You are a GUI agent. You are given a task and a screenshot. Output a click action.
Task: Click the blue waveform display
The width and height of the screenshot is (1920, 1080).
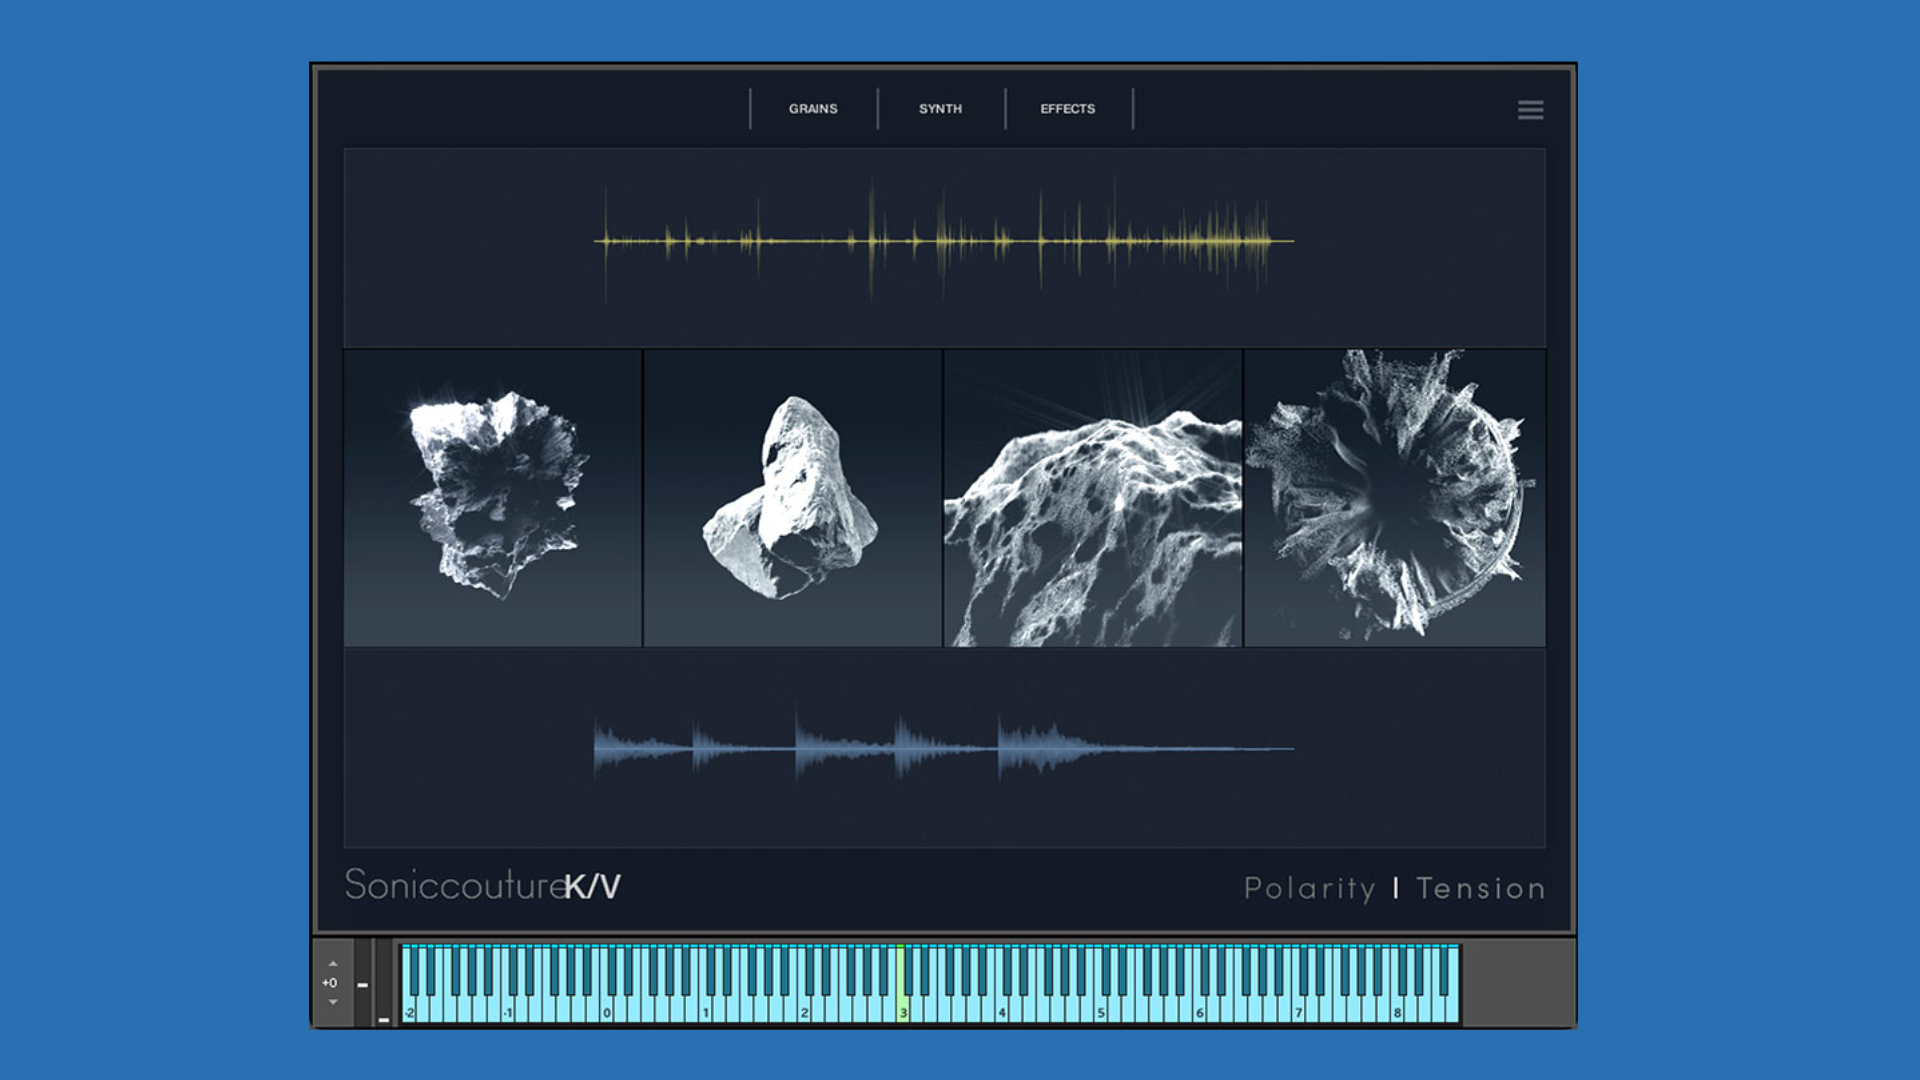tap(943, 748)
